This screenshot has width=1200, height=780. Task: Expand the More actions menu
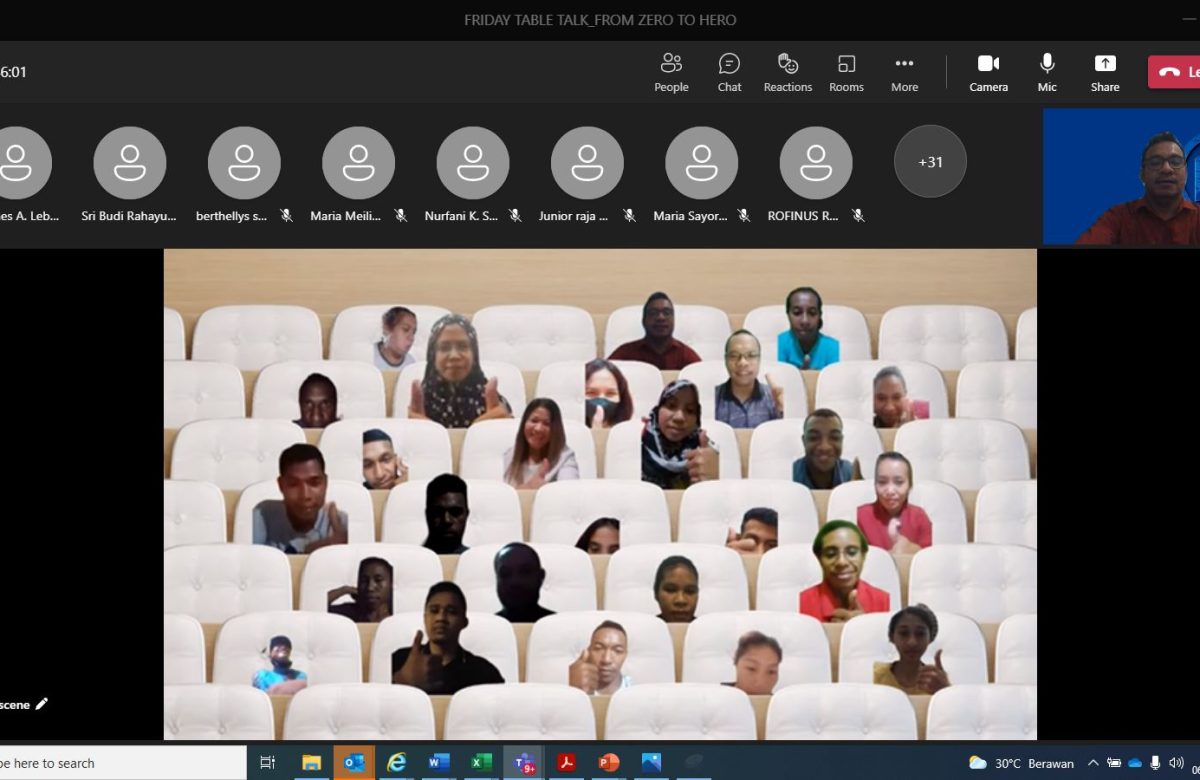(x=904, y=72)
